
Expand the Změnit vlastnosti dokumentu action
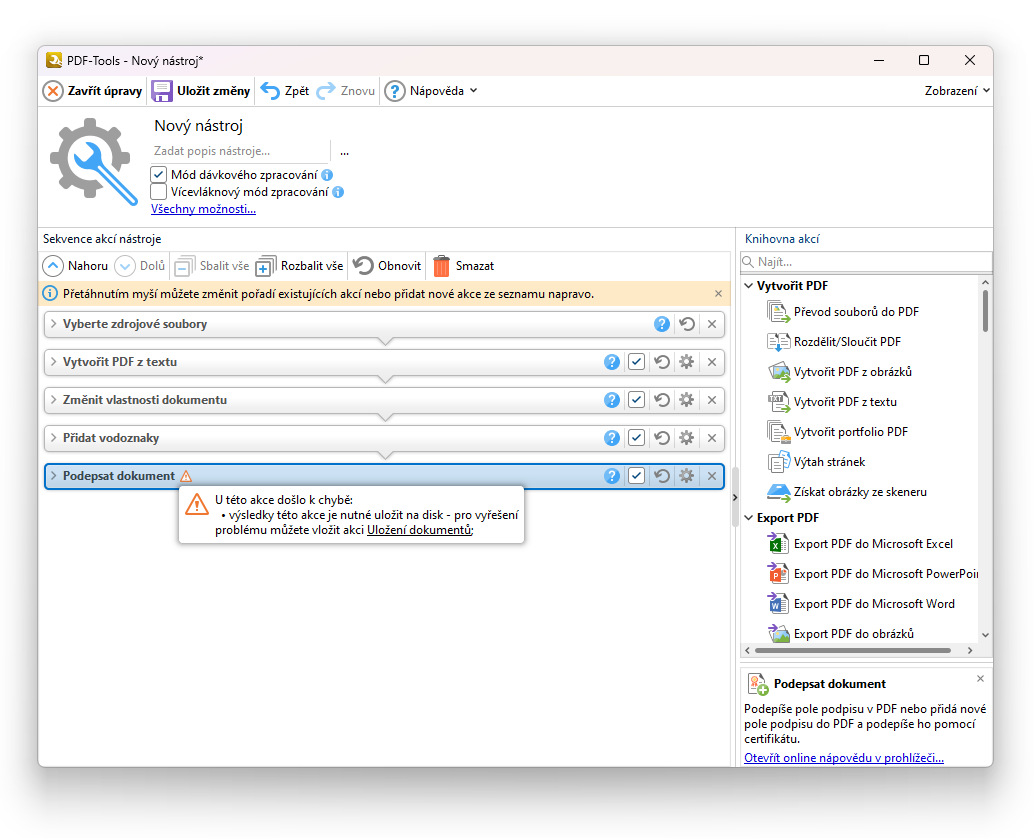coord(54,400)
